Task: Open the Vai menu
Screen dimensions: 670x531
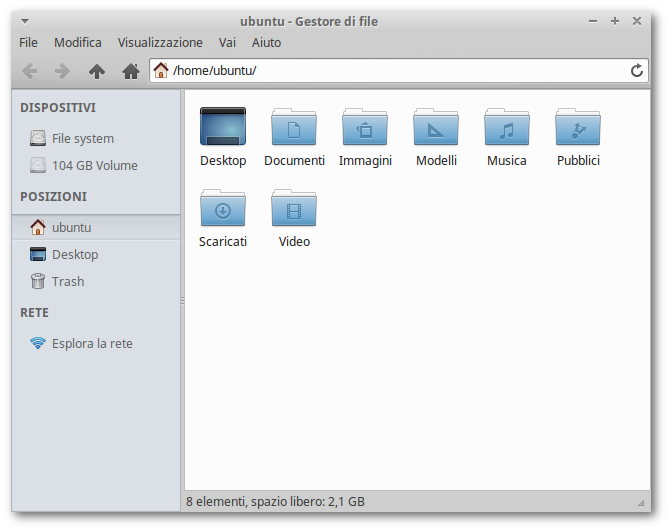Action: (x=227, y=43)
